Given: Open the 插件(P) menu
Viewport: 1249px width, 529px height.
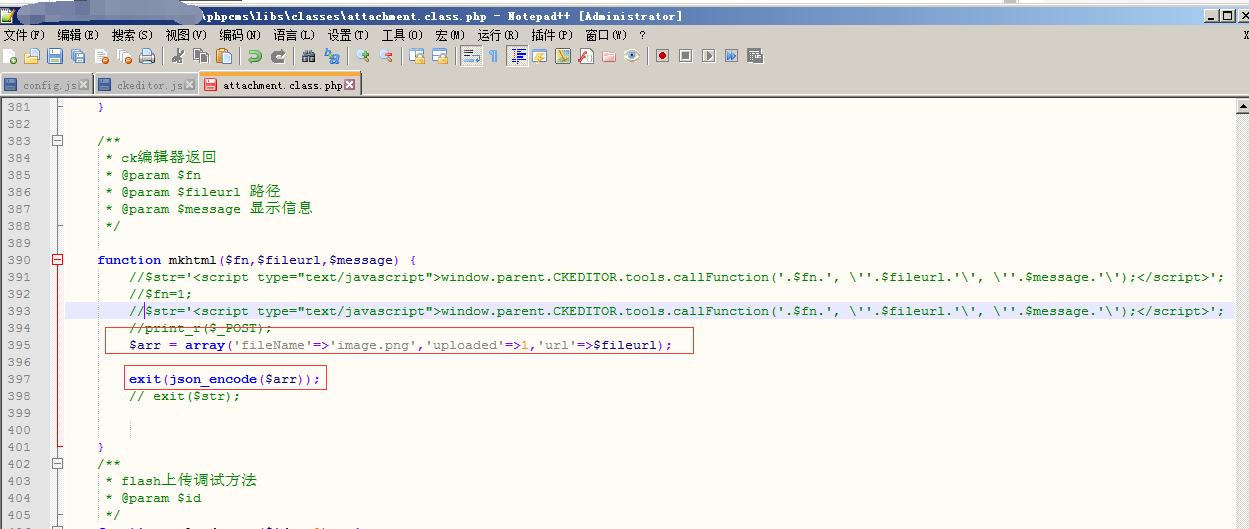Looking at the screenshot, I should tap(552, 35).
